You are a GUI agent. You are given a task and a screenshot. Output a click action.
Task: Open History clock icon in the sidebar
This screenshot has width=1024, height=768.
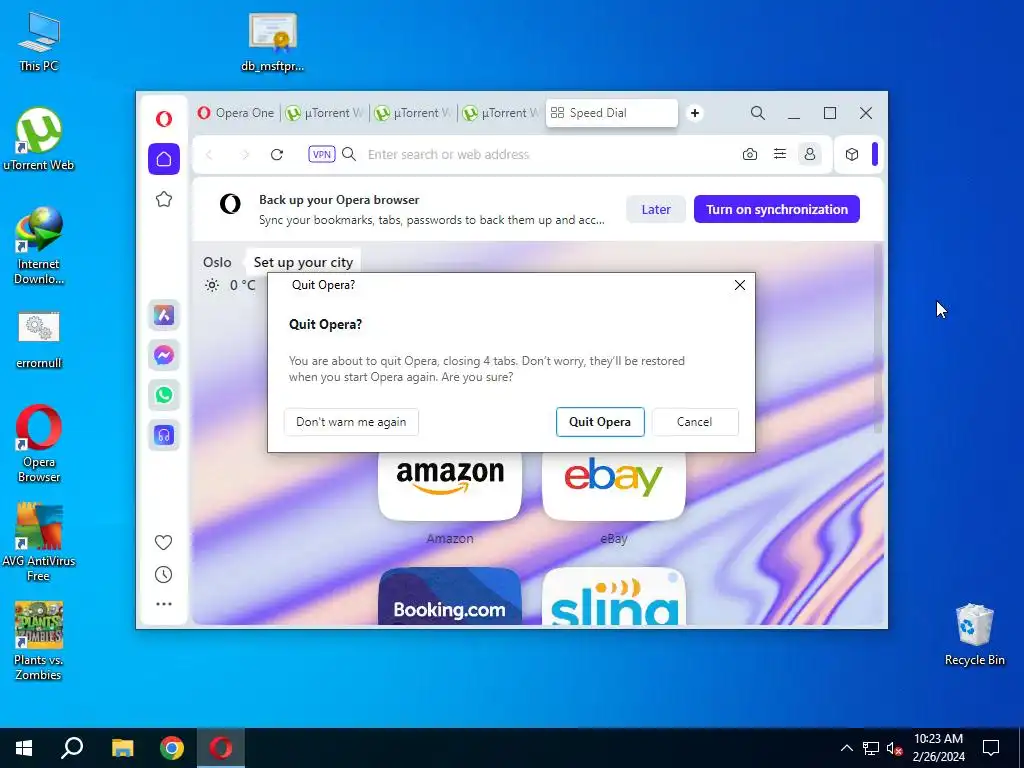[x=164, y=574]
